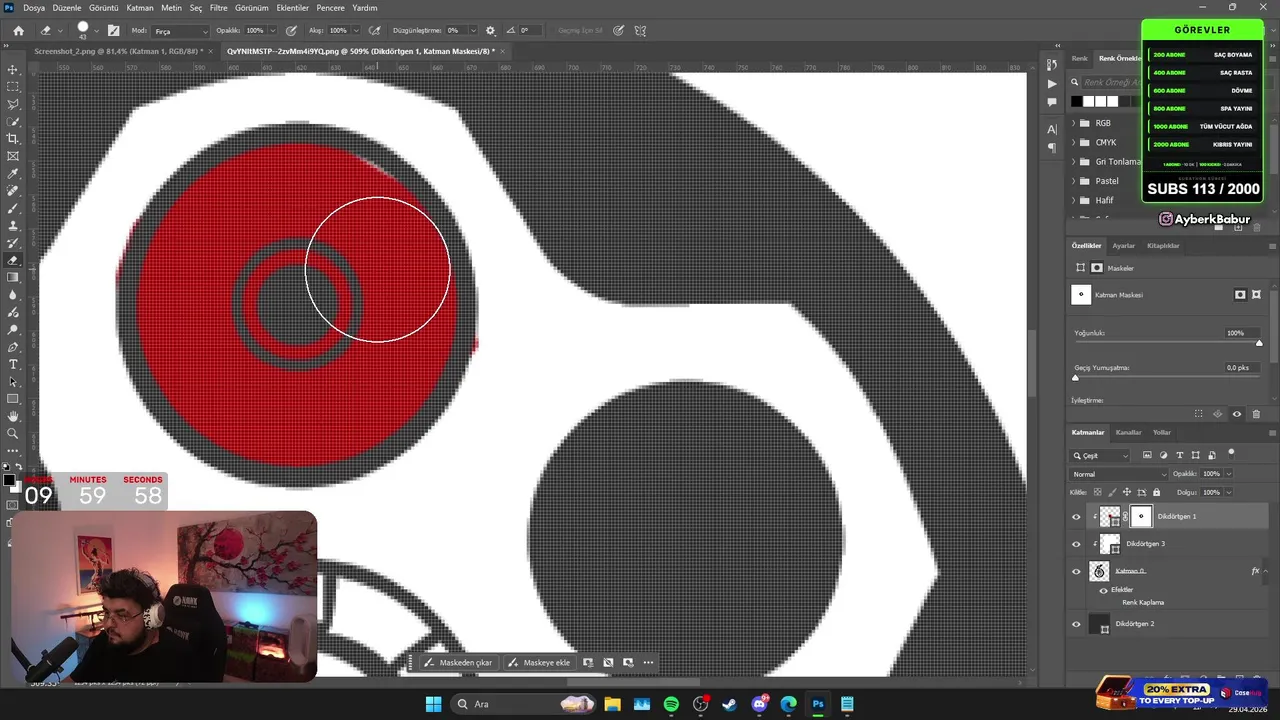Toggle layer filter on/off switch
This screenshot has width=1280, height=720.
click(1231, 454)
